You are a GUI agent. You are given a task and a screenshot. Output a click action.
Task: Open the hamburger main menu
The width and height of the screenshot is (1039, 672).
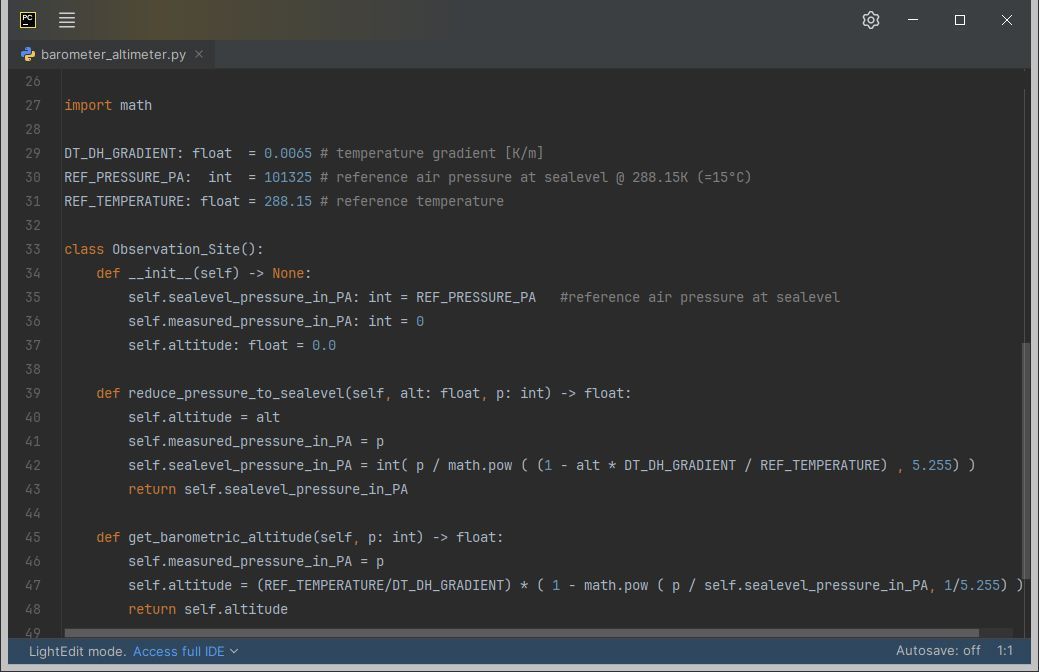pyautogui.click(x=67, y=20)
